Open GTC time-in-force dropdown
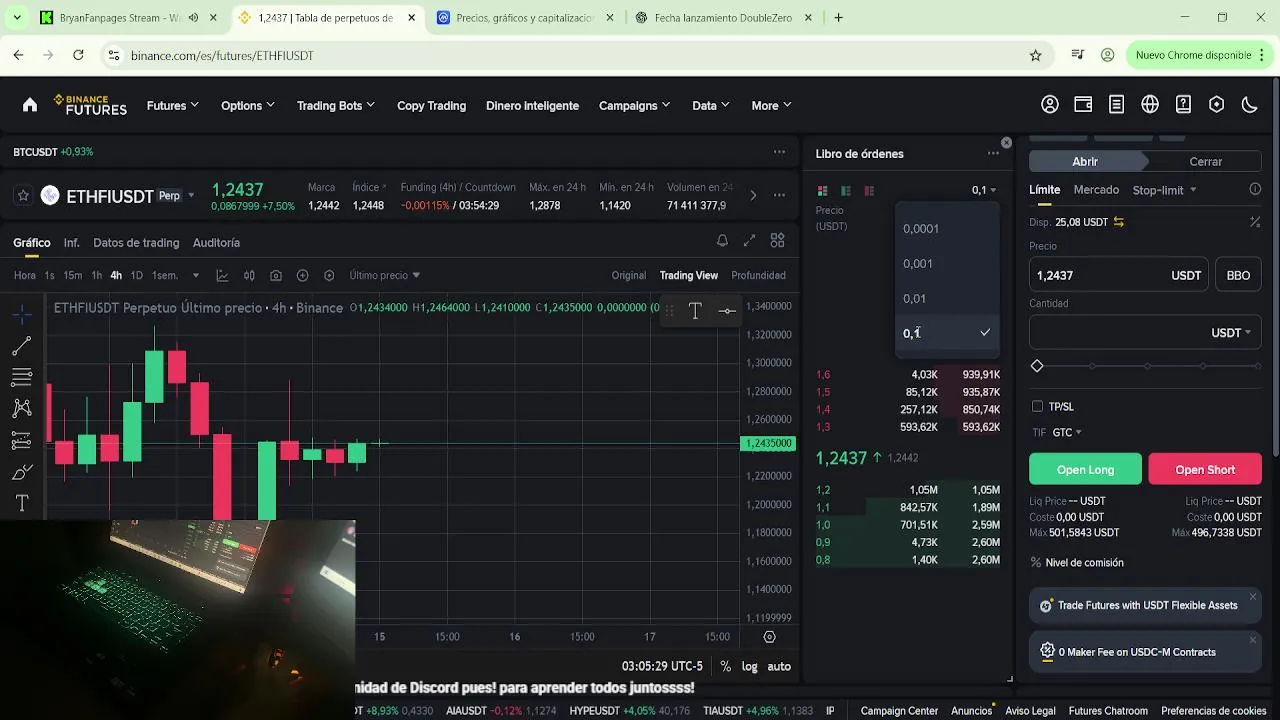Image resolution: width=1280 pixels, height=720 pixels. [1067, 432]
